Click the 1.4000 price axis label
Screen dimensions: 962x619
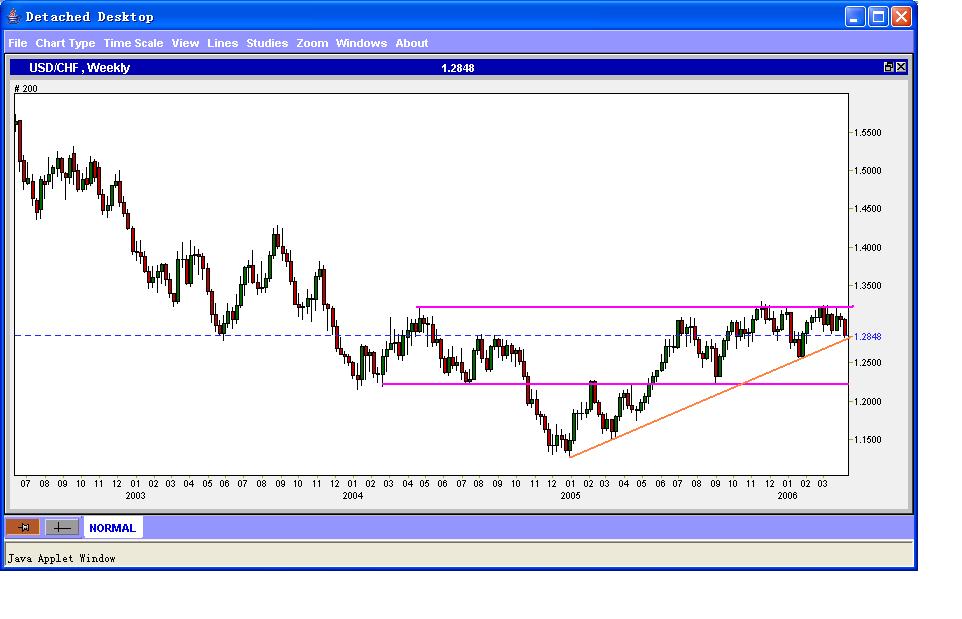pos(868,248)
